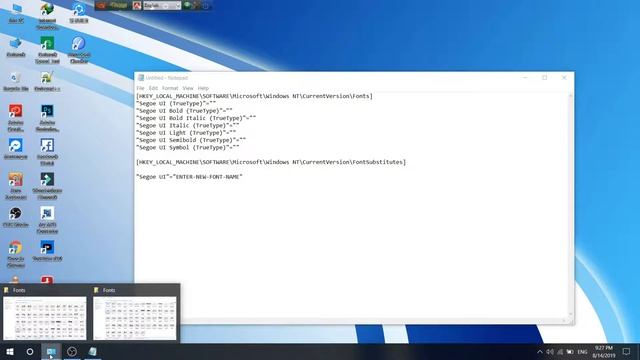Viewport: 640px width, 360px height.
Task: Open the network icon in system tray
Action: pyautogui.click(x=560, y=352)
